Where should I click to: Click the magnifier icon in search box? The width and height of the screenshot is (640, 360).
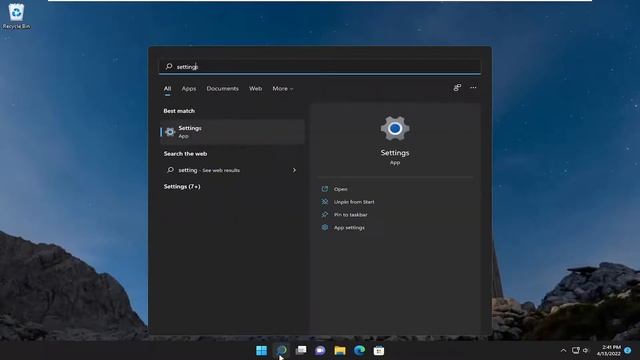pyautogui.click(x=169, y=67)
